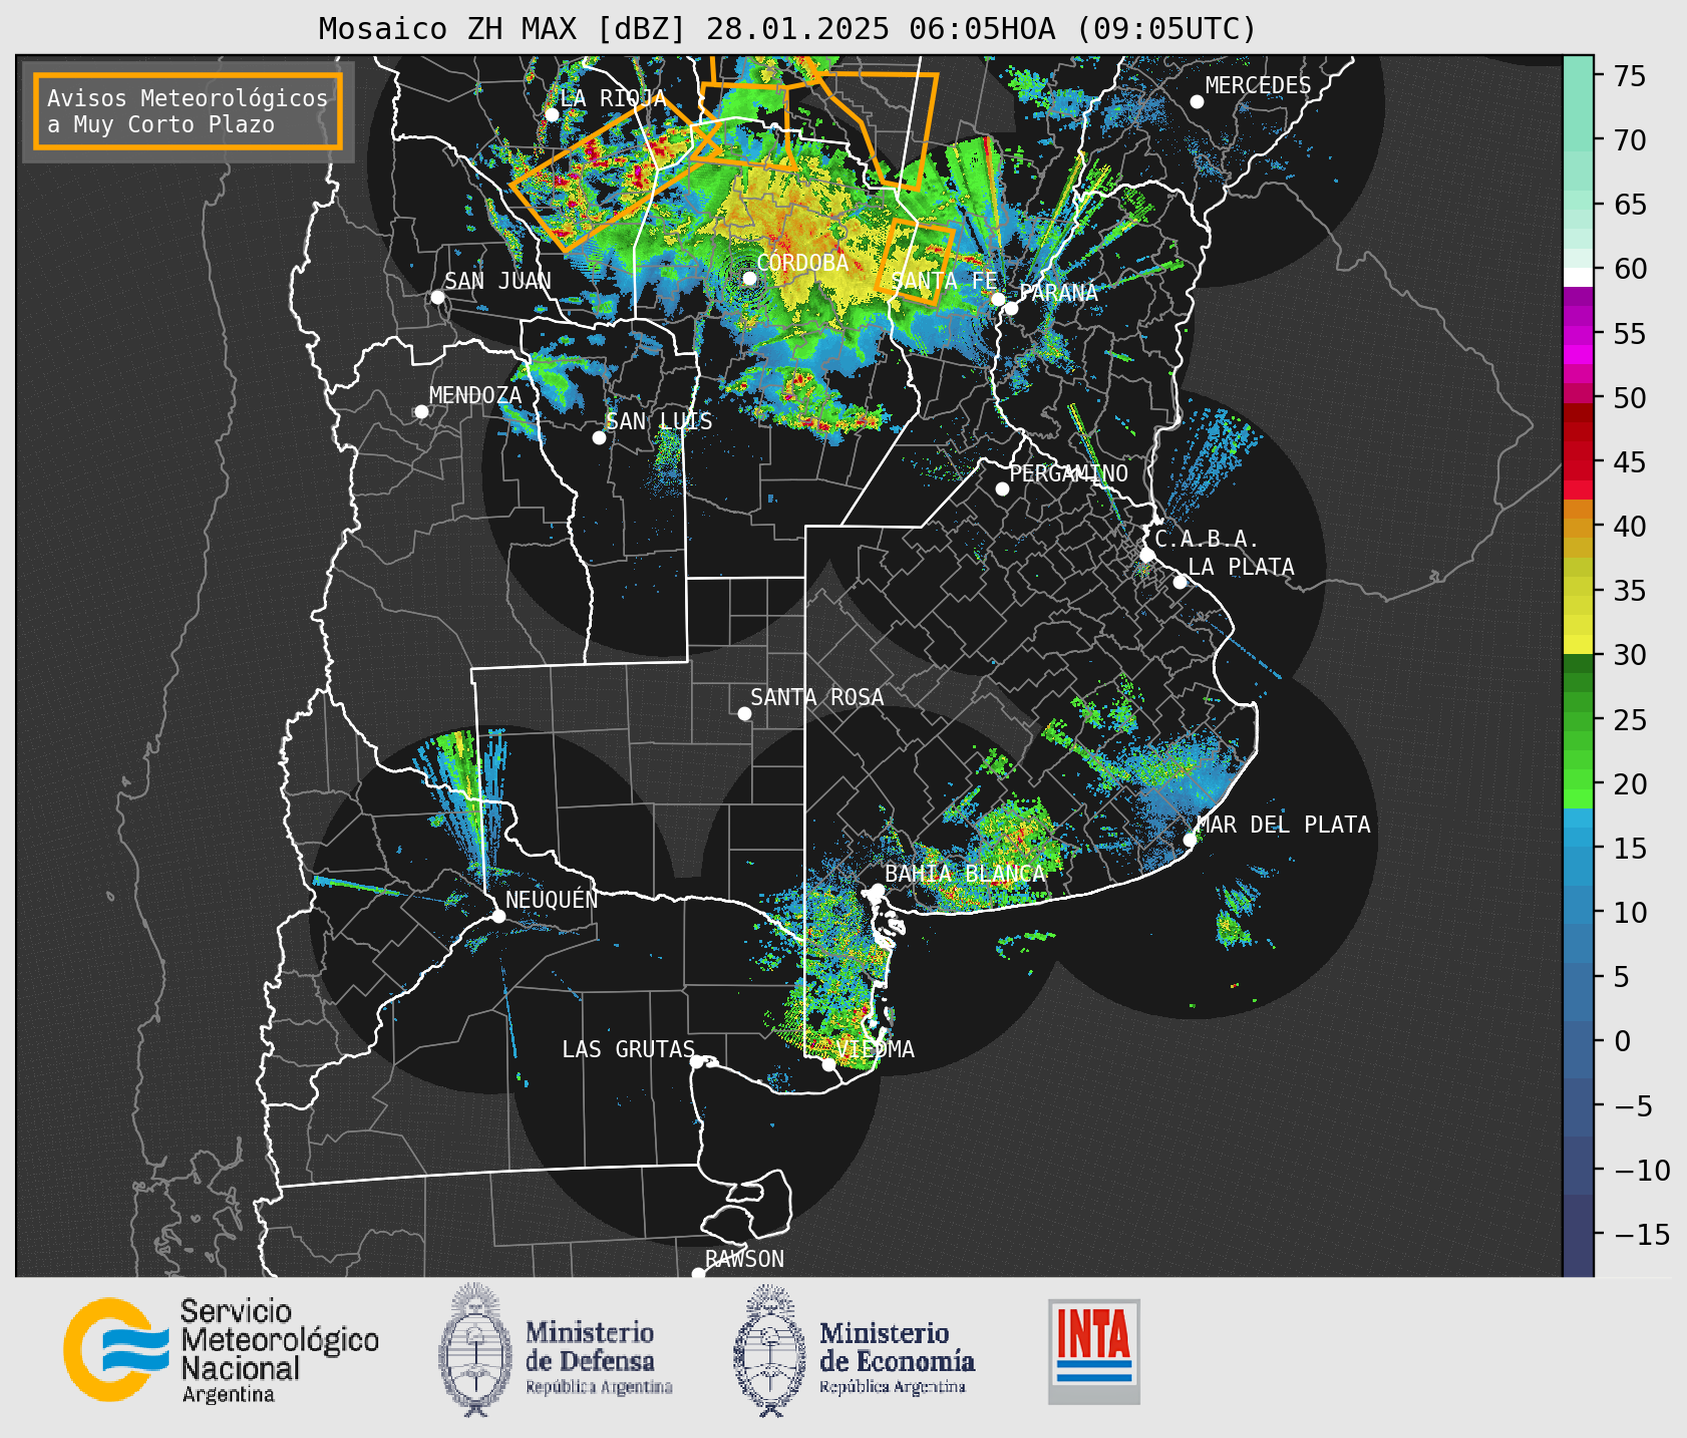The height and width of the screenshot is (1438, 1687).
Task: Select the LA RIOJA city marker
Action: [551, 115]
